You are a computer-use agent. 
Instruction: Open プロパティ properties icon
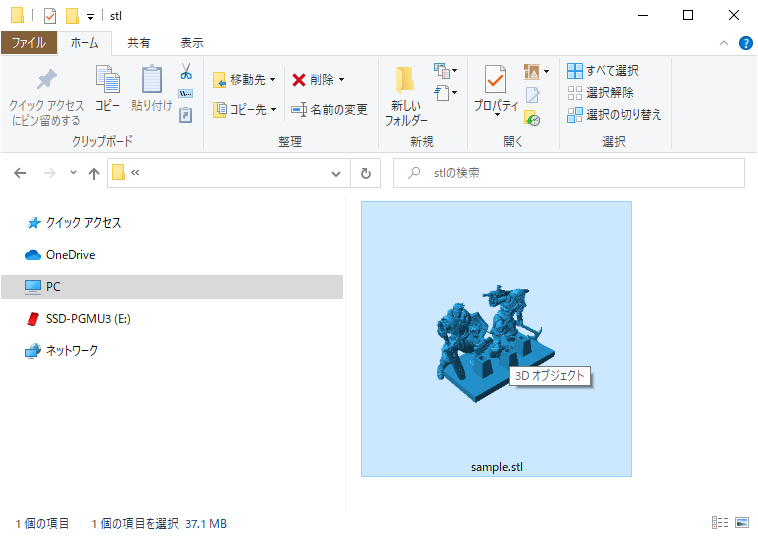click(496, 79)
